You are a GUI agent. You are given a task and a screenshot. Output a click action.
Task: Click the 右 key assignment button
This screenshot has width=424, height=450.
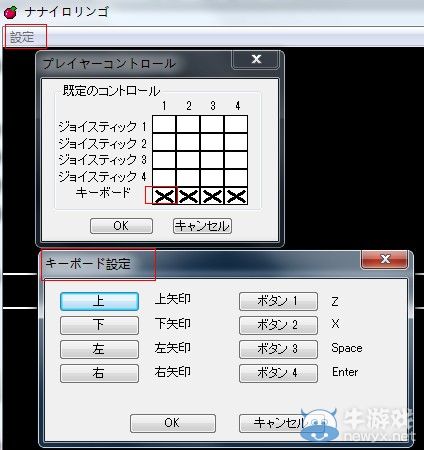tap(99, 373)
